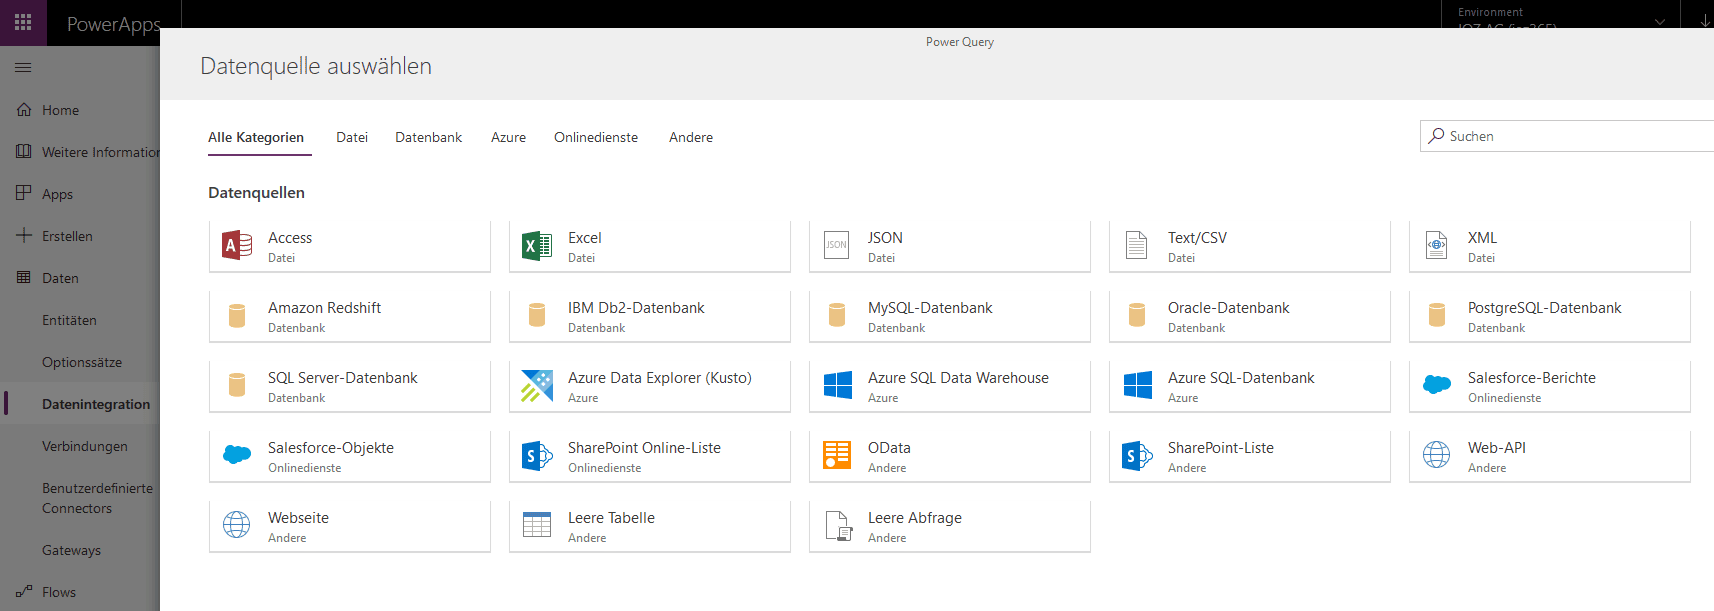Pick the Leere Abfrage option

coord(949,526)
